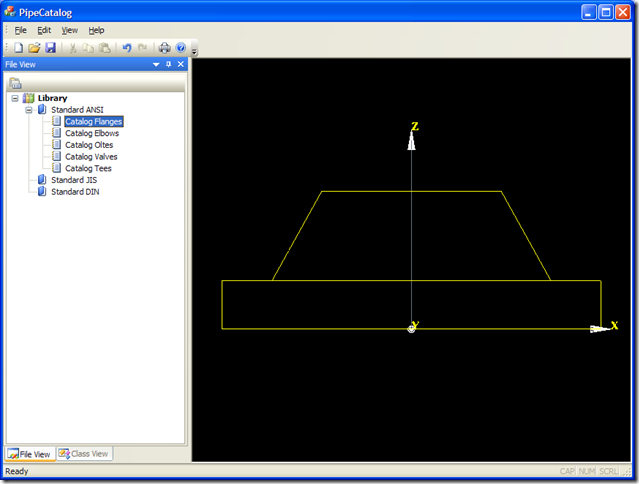Viewport: 639px width, 484px height.
Task: Click the File View panel toolbar icon
Action: point(15,83)
